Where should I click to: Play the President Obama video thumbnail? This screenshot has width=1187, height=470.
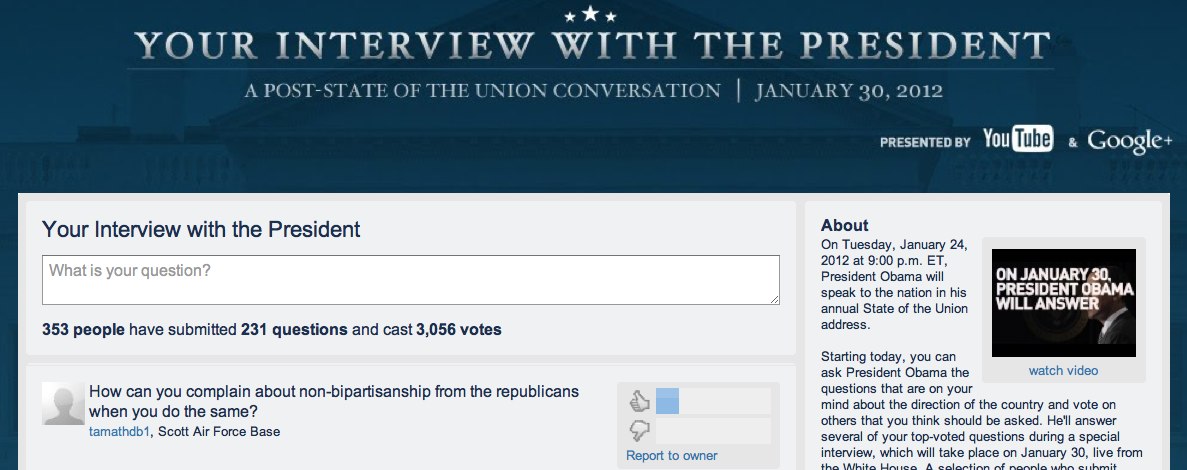click(1064, 303)
